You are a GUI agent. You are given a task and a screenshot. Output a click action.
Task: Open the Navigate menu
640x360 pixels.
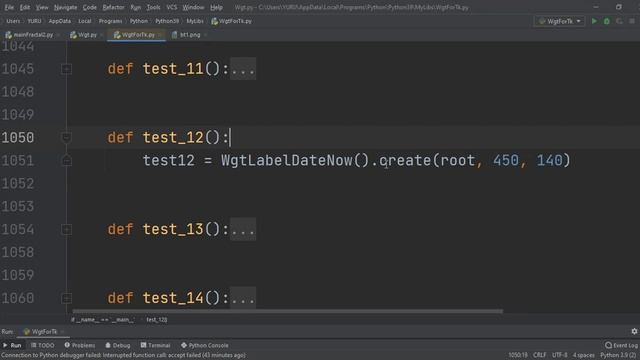click(x=65, y=7)
